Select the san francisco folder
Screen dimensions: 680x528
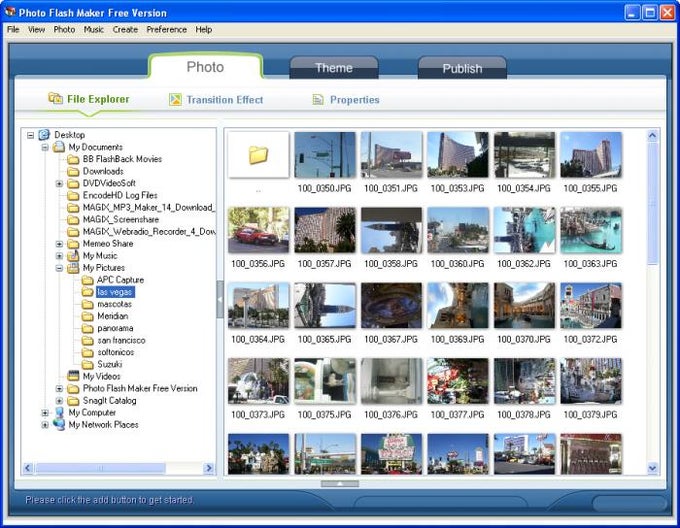(x=121, y=340)
